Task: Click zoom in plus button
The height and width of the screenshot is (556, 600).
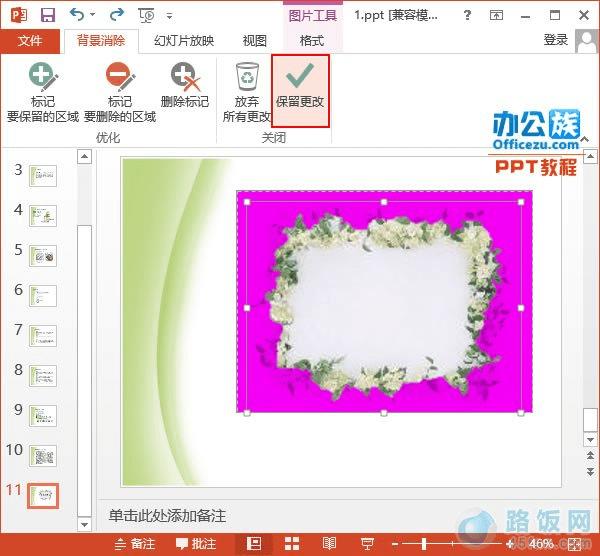Action: coord(510,544)
